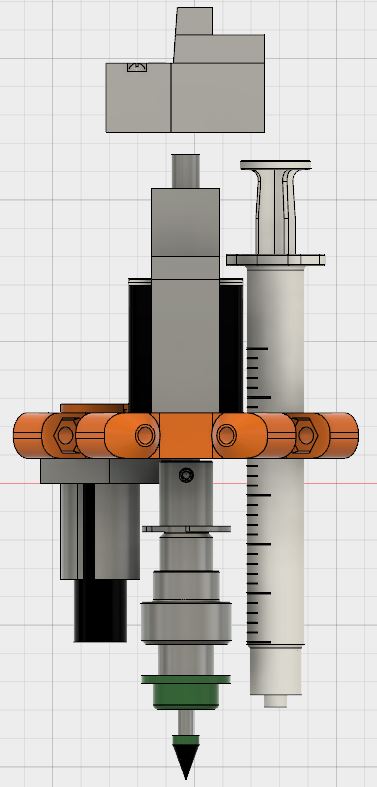377x787 pixels.
Task: Select the syringe luer tip at bottom
Action: pyautogui.click(x=276, y=701)
